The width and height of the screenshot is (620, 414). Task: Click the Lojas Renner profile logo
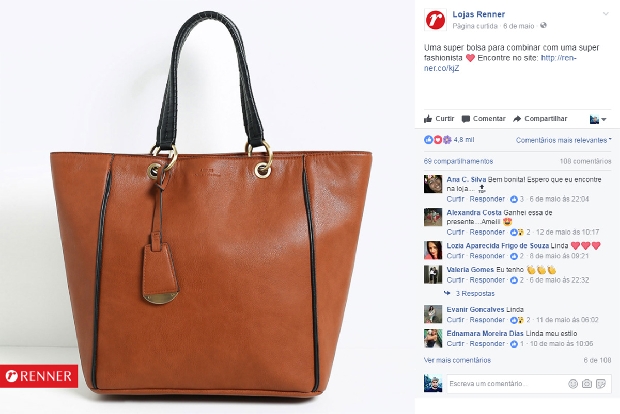click(x=435, y=19)
